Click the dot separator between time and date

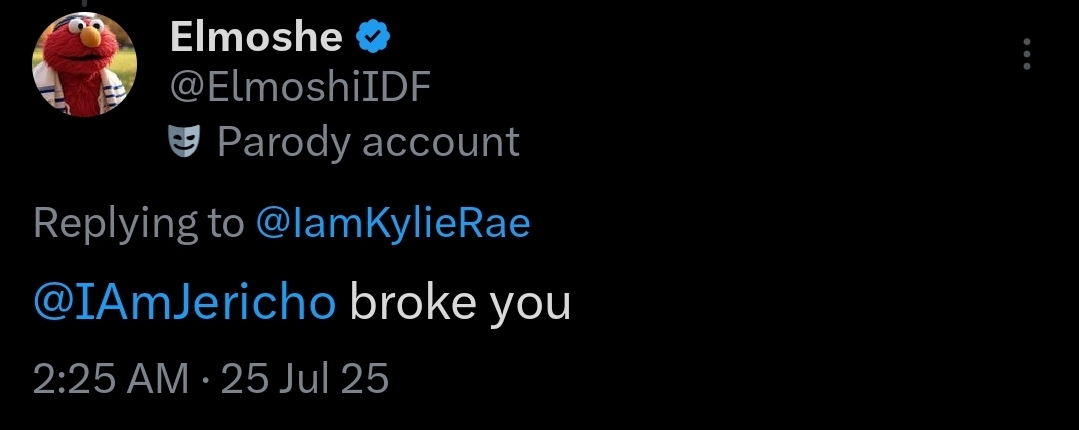pos(205,379)
